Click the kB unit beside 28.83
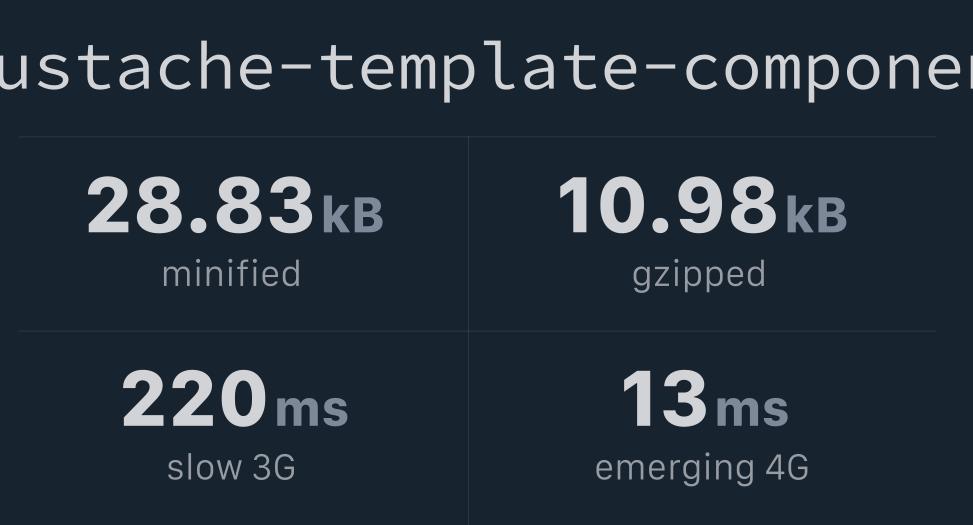The image size is (973, 525). coord(352,215)
